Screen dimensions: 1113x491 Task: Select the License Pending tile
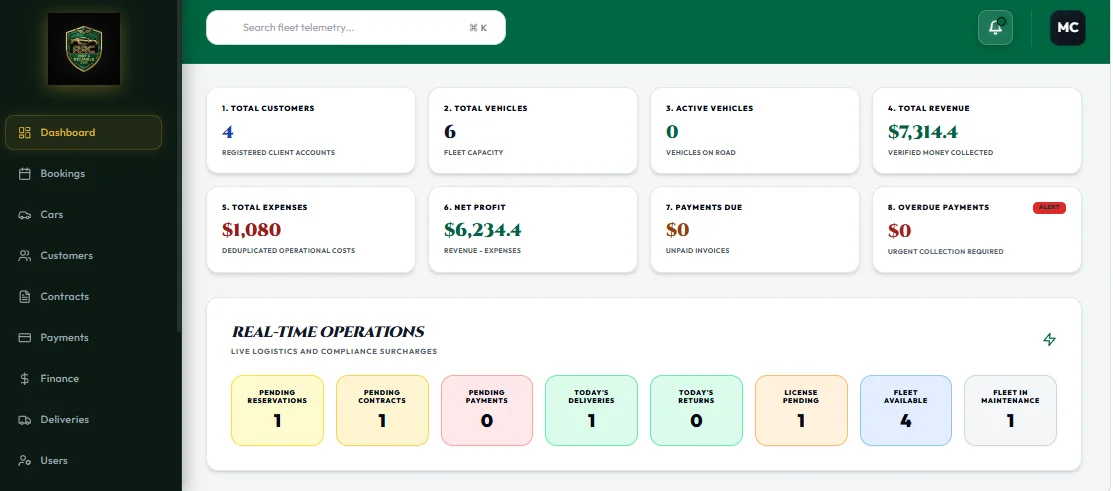pyautogui.click(x=801, y=411)
